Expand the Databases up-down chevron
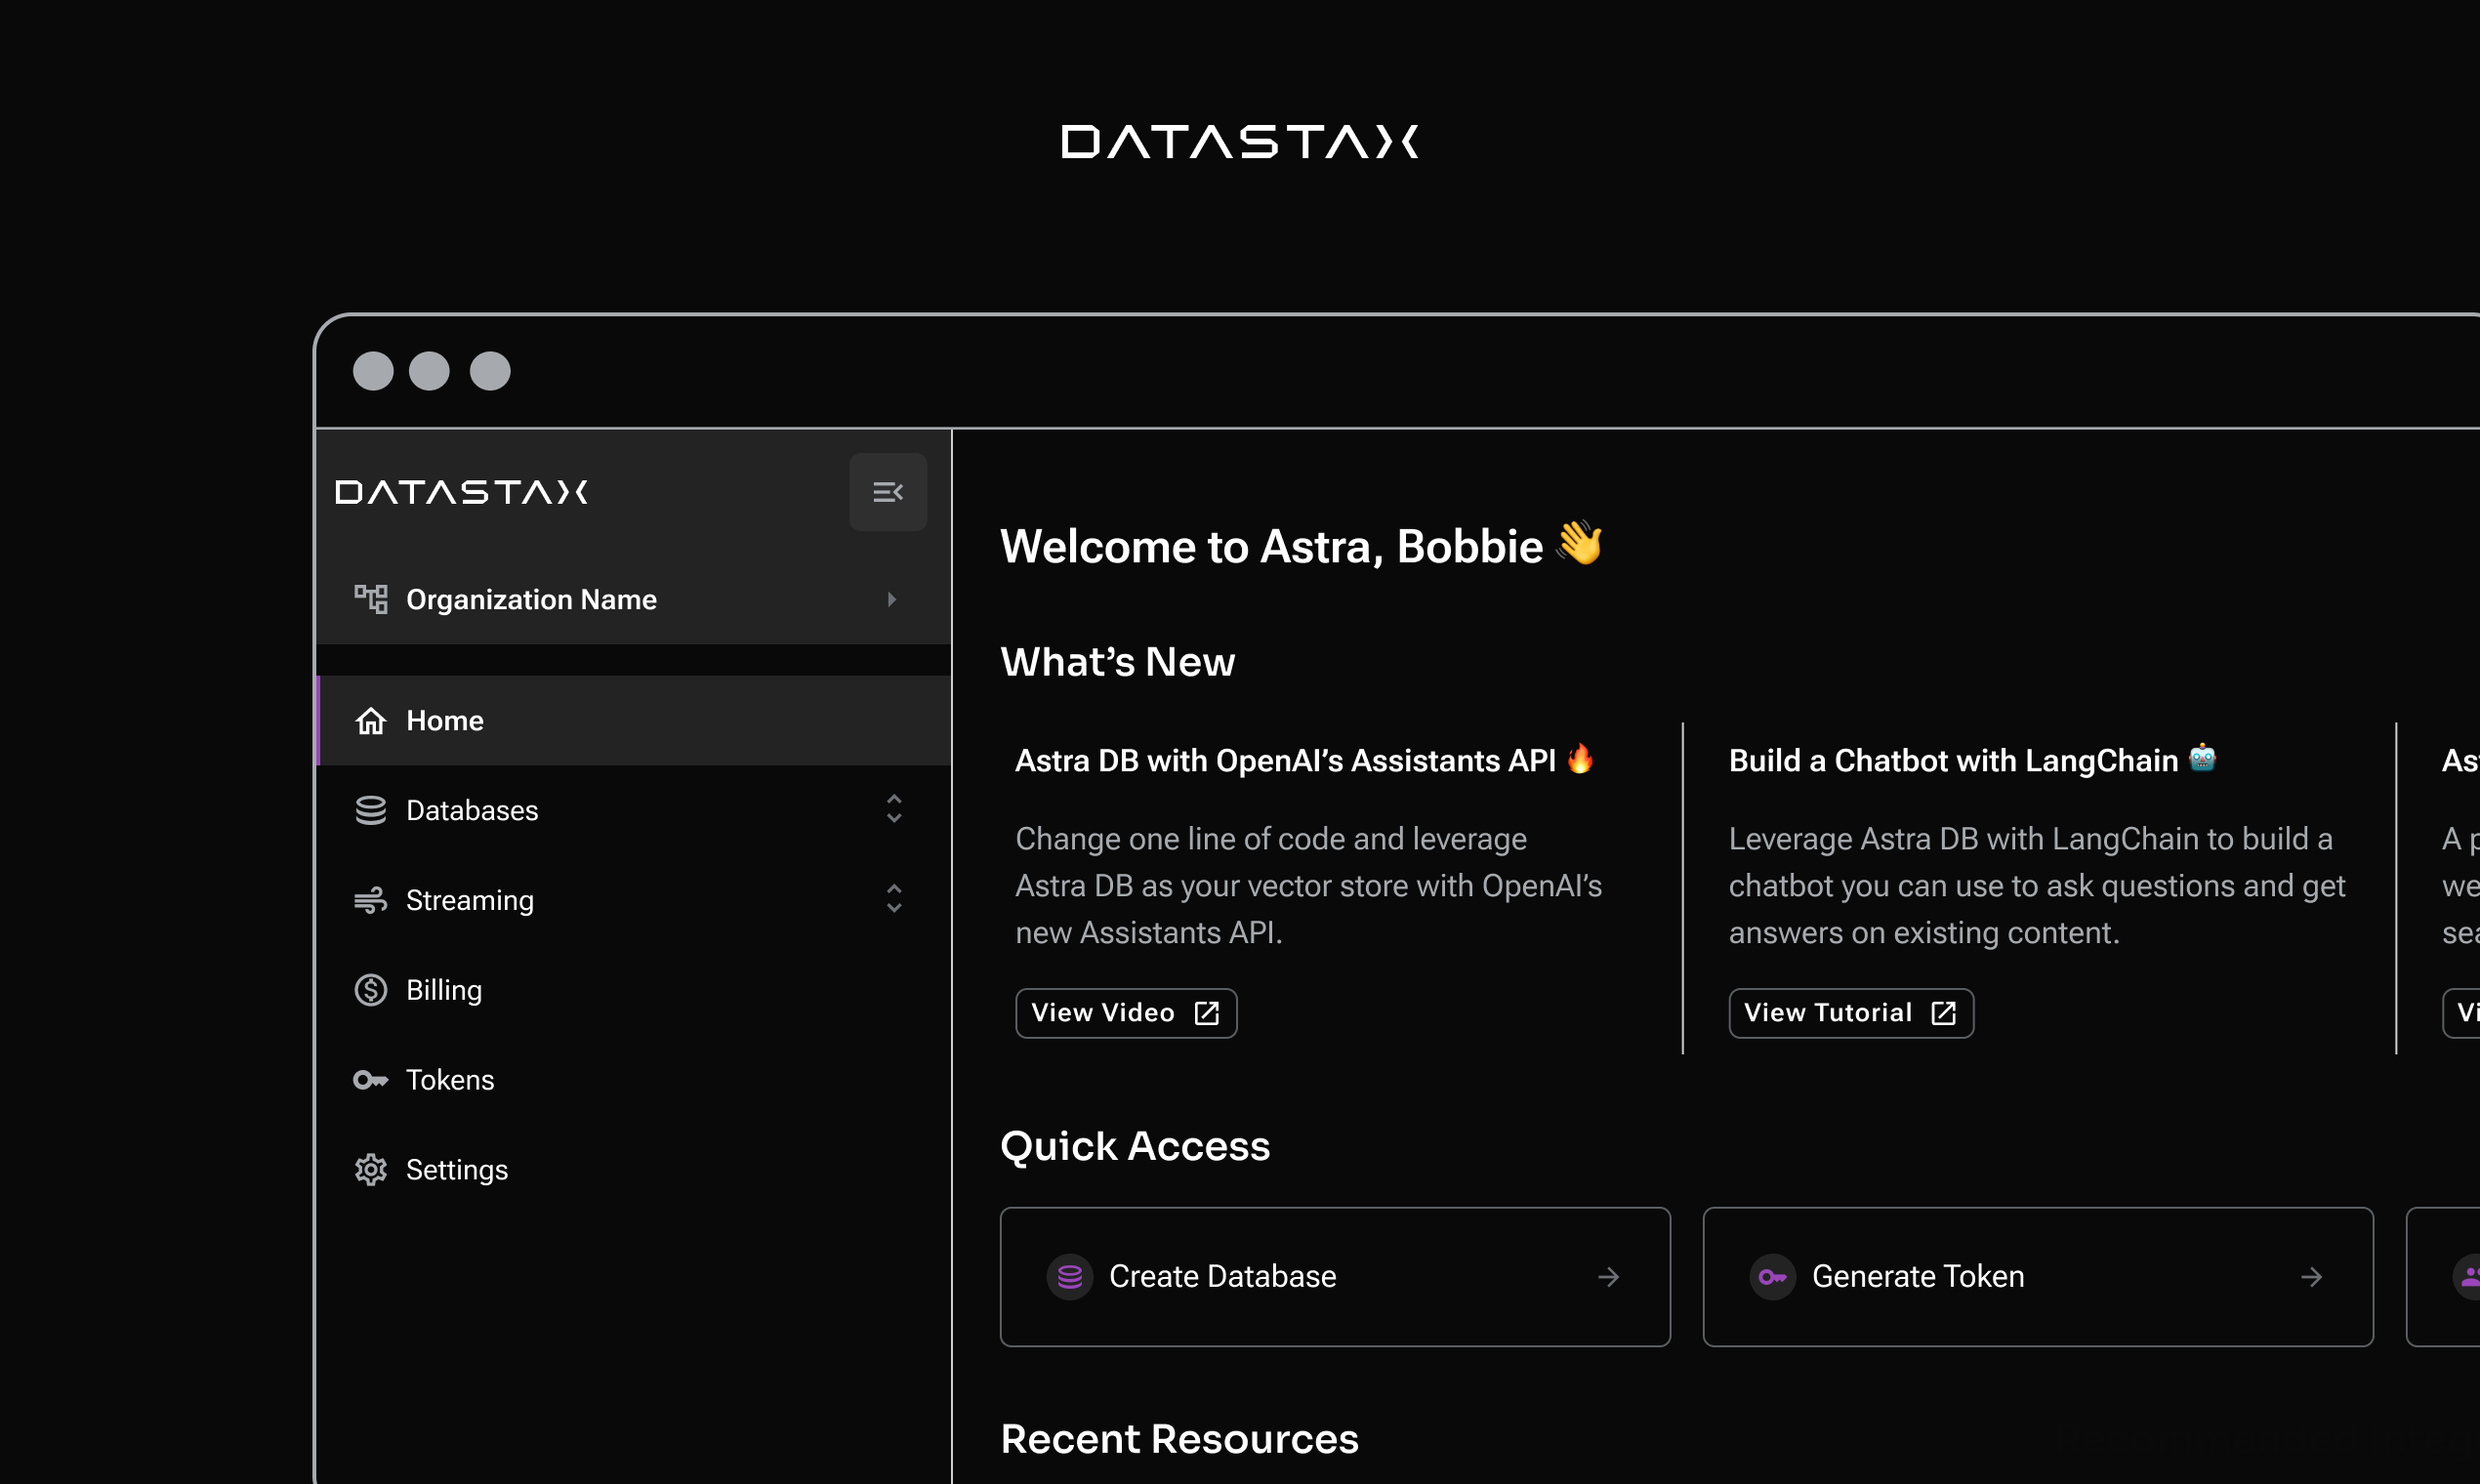Viewport: 2480px width, 1484px height. pos(894,809)
